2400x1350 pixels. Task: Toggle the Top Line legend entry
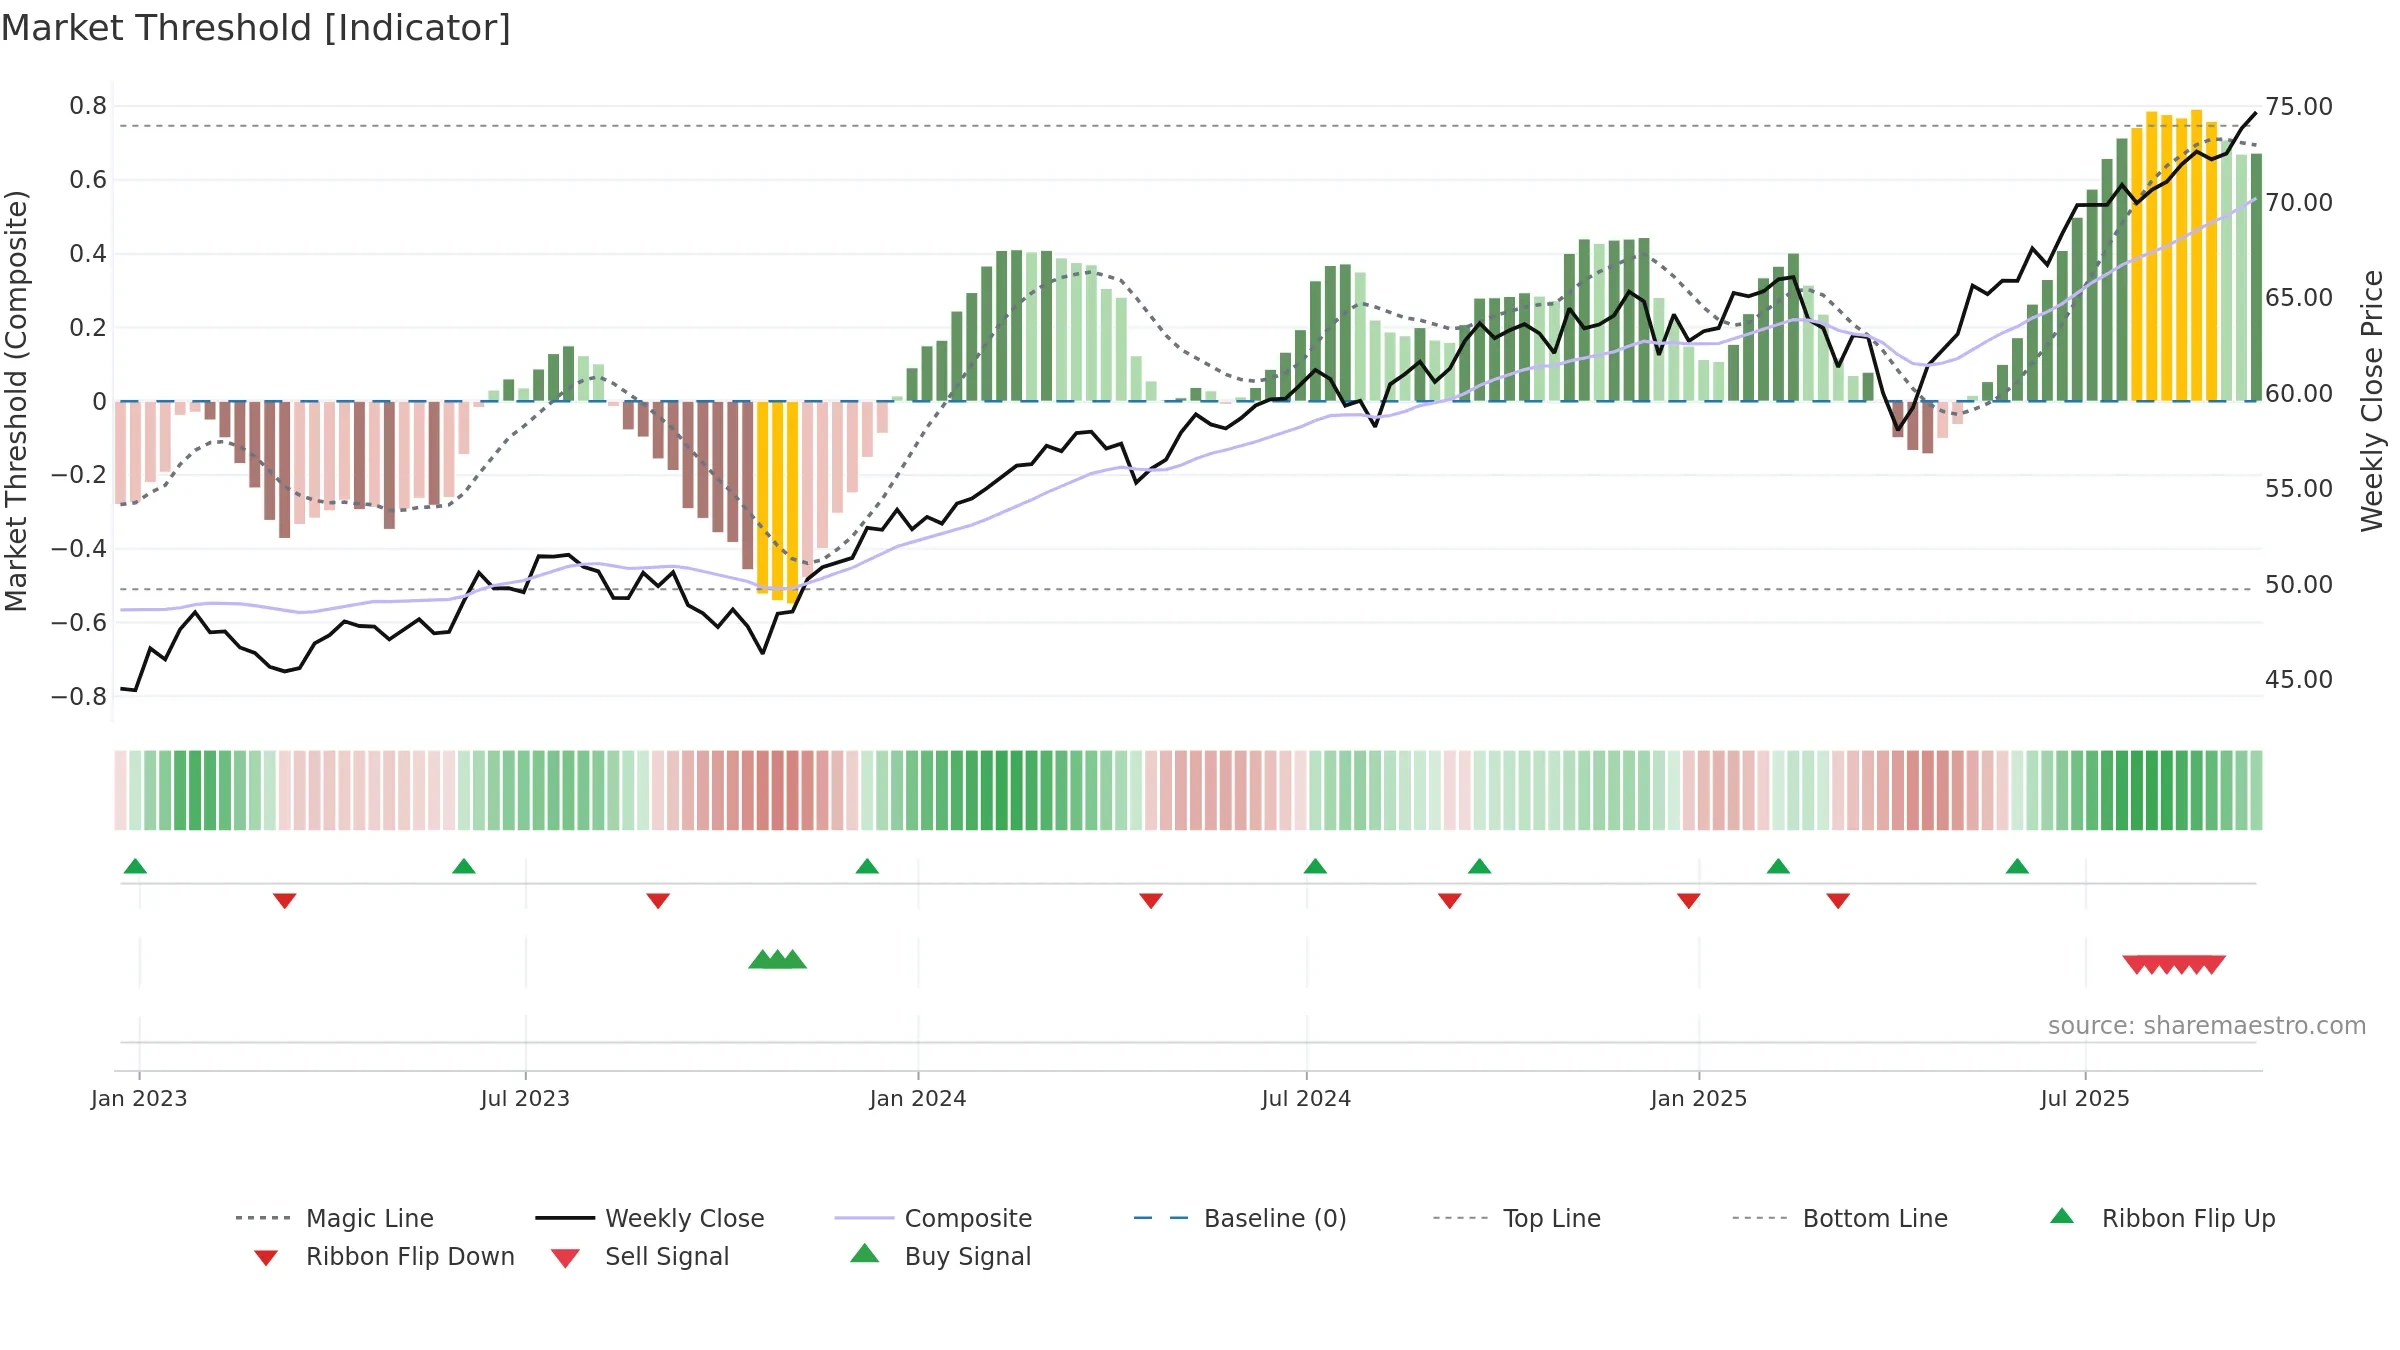(1517, 1218)
